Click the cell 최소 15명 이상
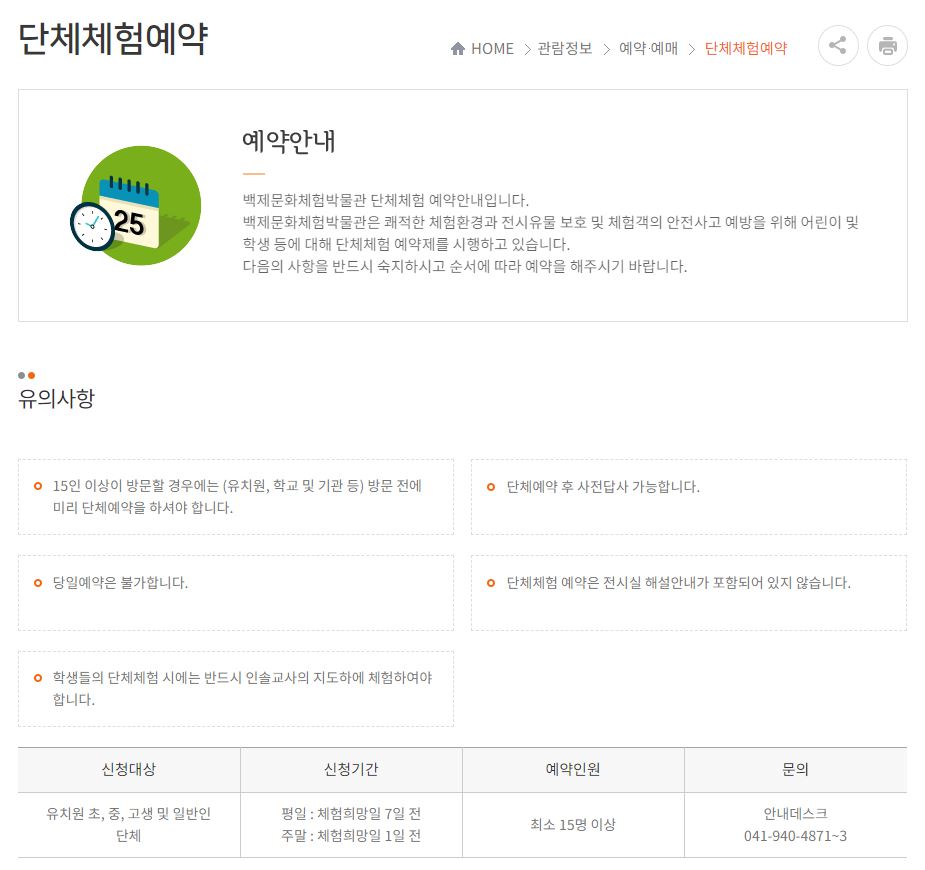Screen dimensions: 925x870 [x=573, y=825]
